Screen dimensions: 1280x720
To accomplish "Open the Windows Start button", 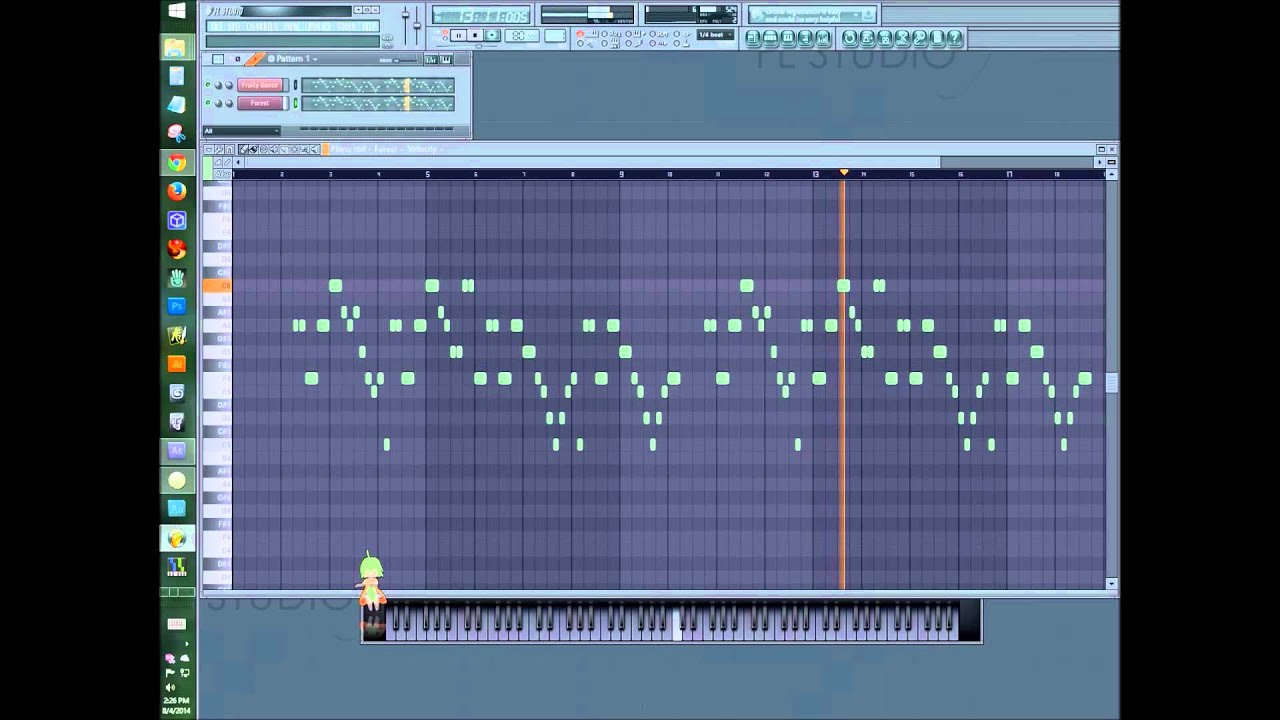I will tap(177, 11).
